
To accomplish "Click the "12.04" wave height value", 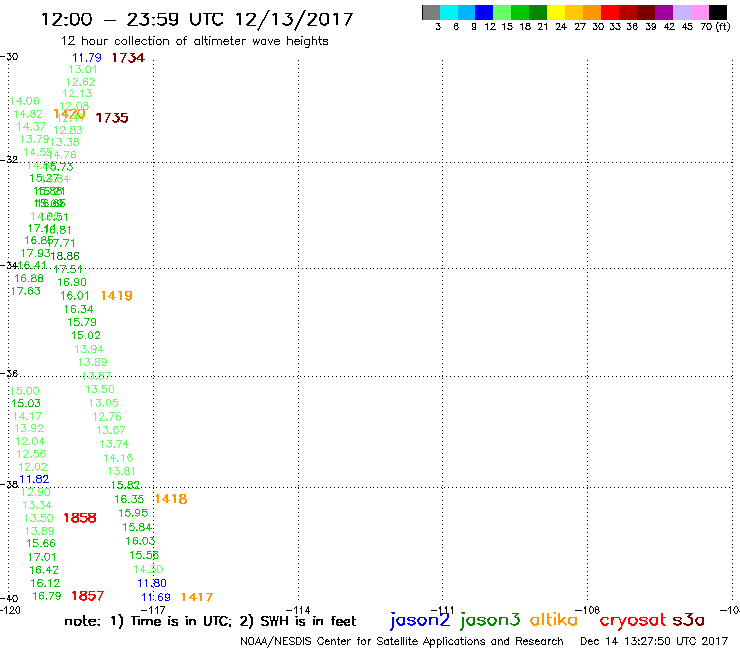I will tap(30, 441).
